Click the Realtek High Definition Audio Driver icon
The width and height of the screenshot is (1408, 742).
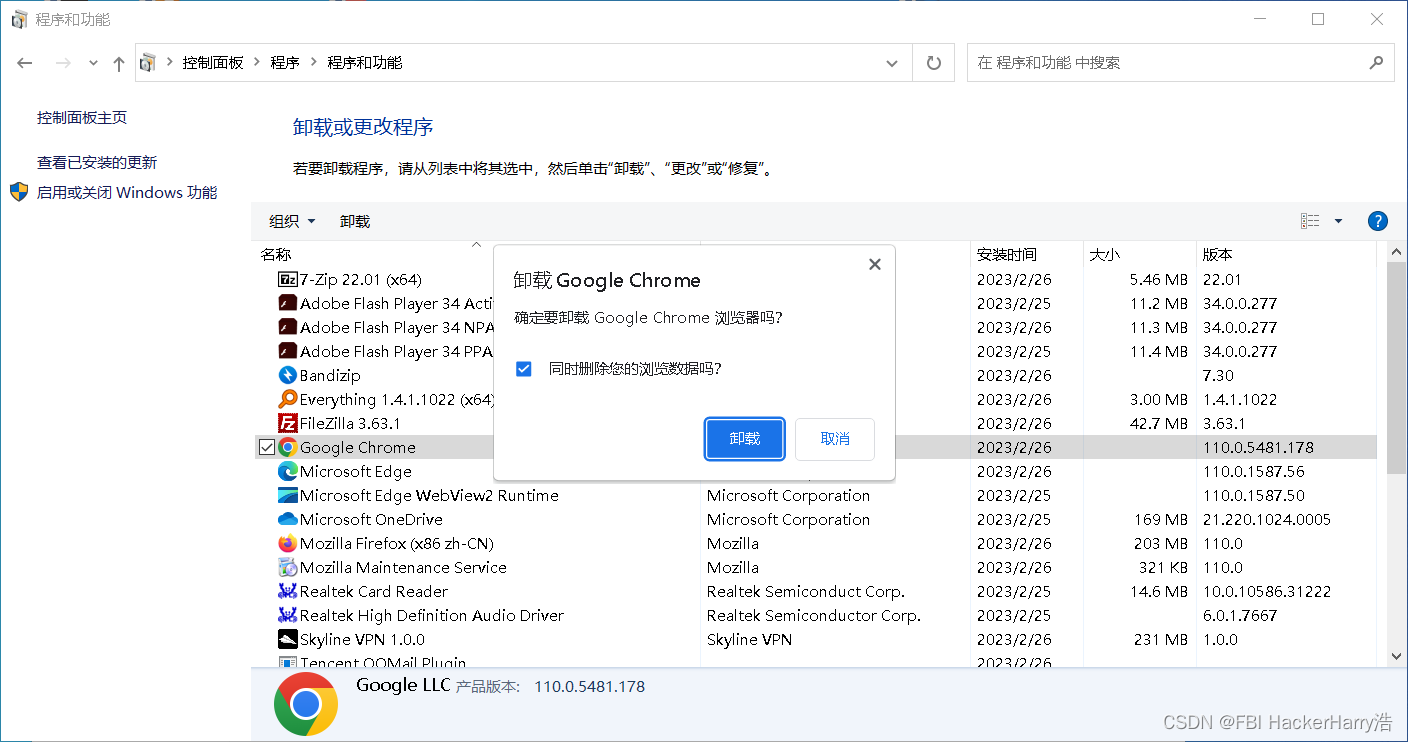pos(287,615)
